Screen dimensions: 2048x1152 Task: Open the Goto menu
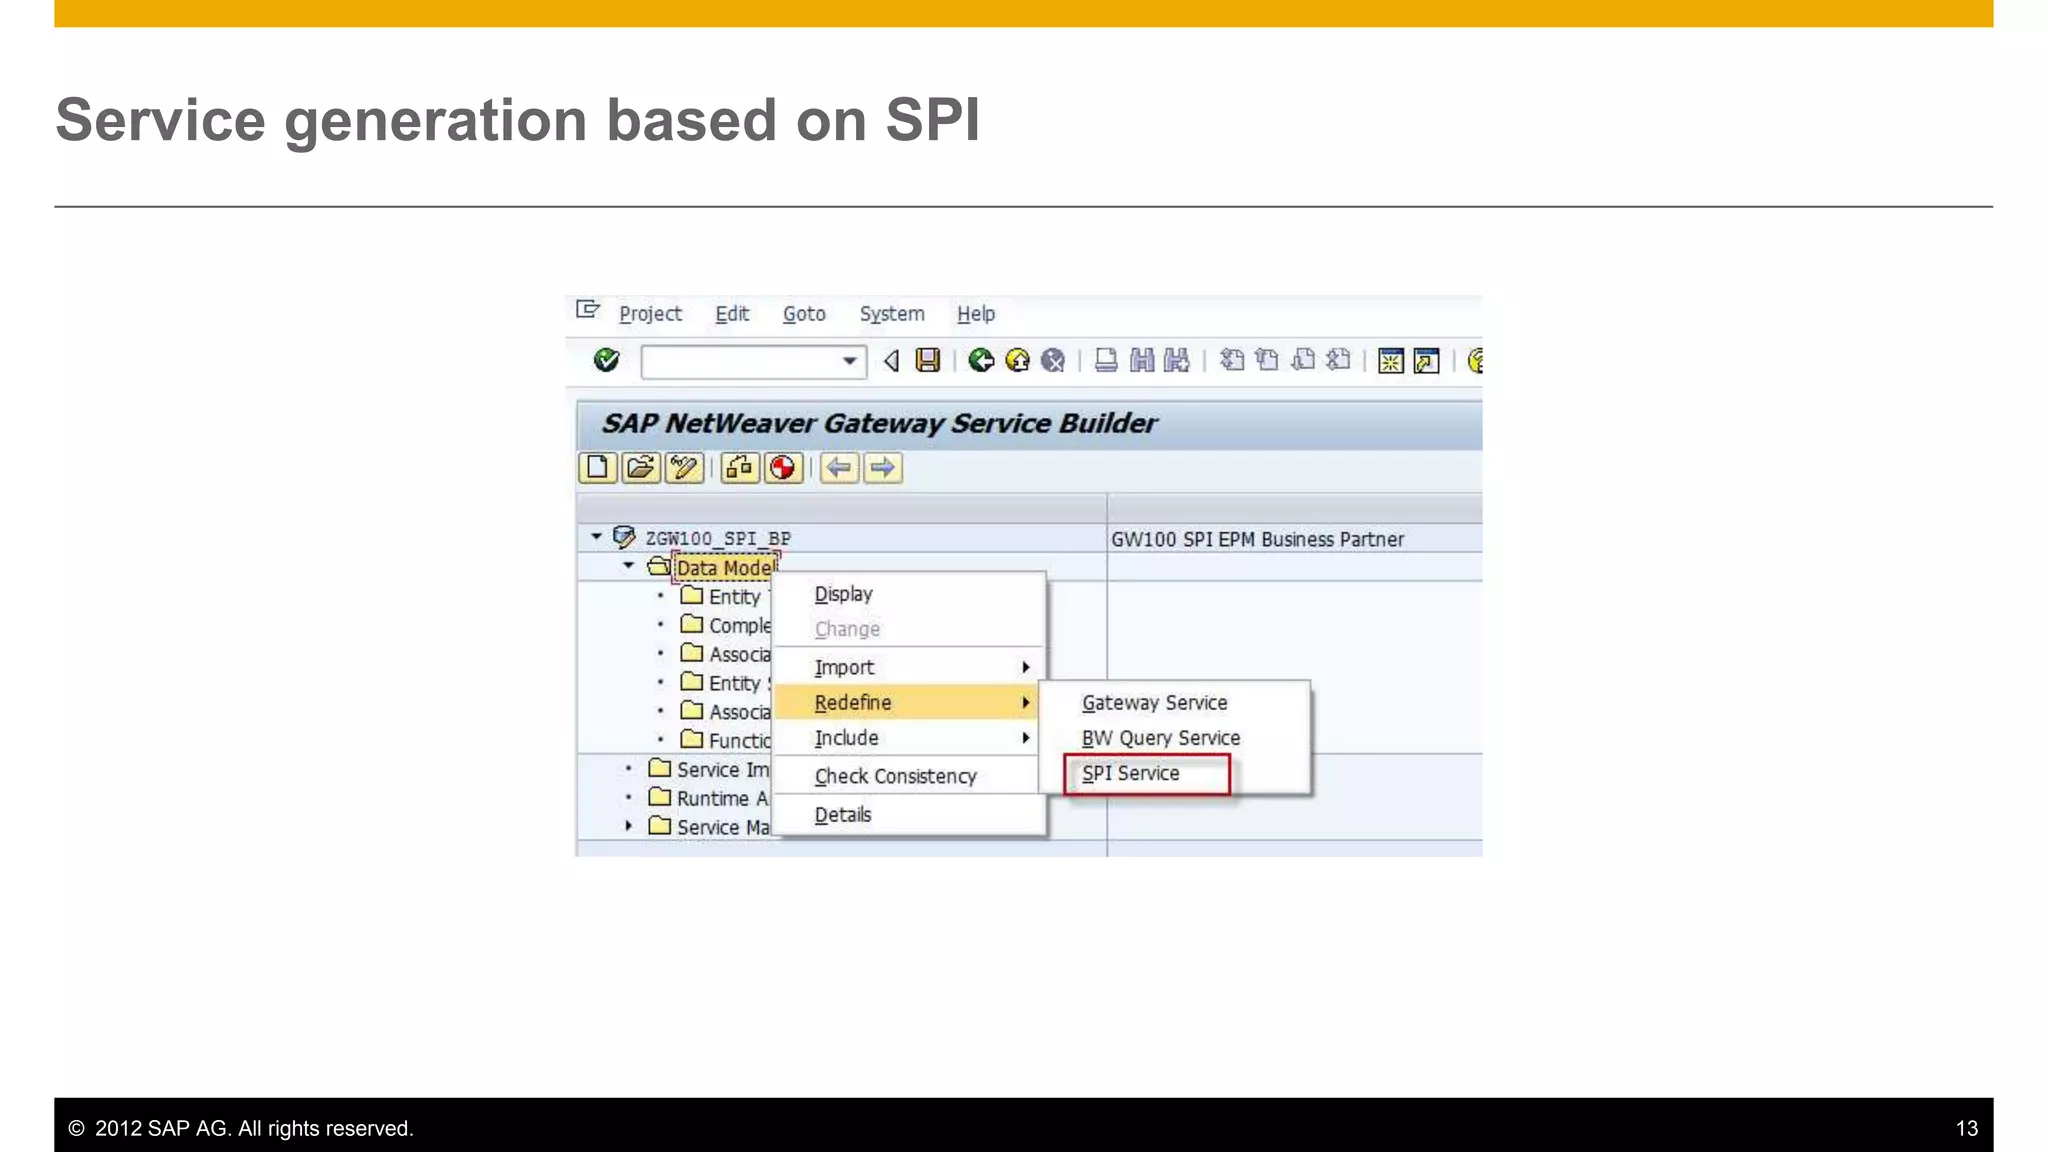(x=804, y=314)
